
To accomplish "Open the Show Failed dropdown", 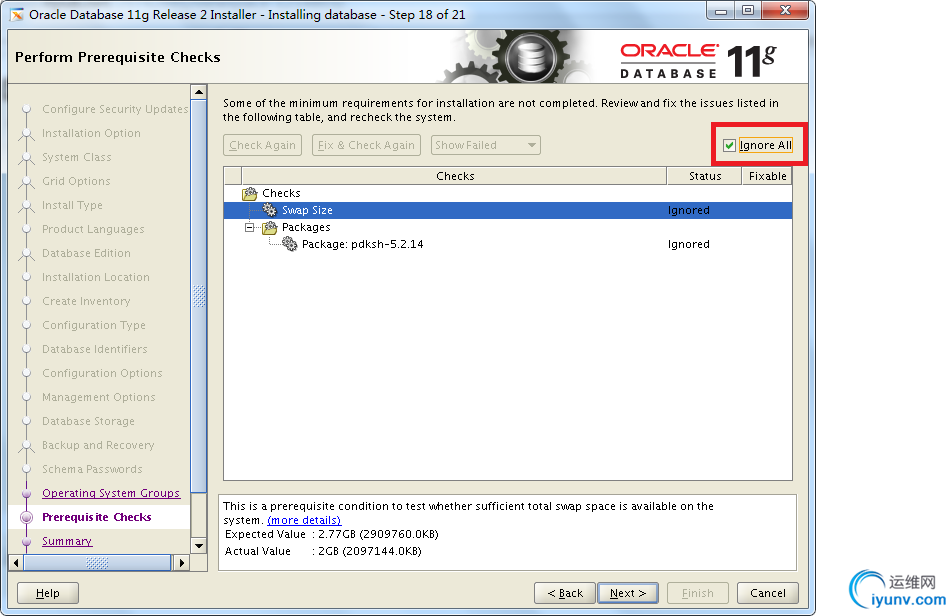I will (x=486, y=145).
